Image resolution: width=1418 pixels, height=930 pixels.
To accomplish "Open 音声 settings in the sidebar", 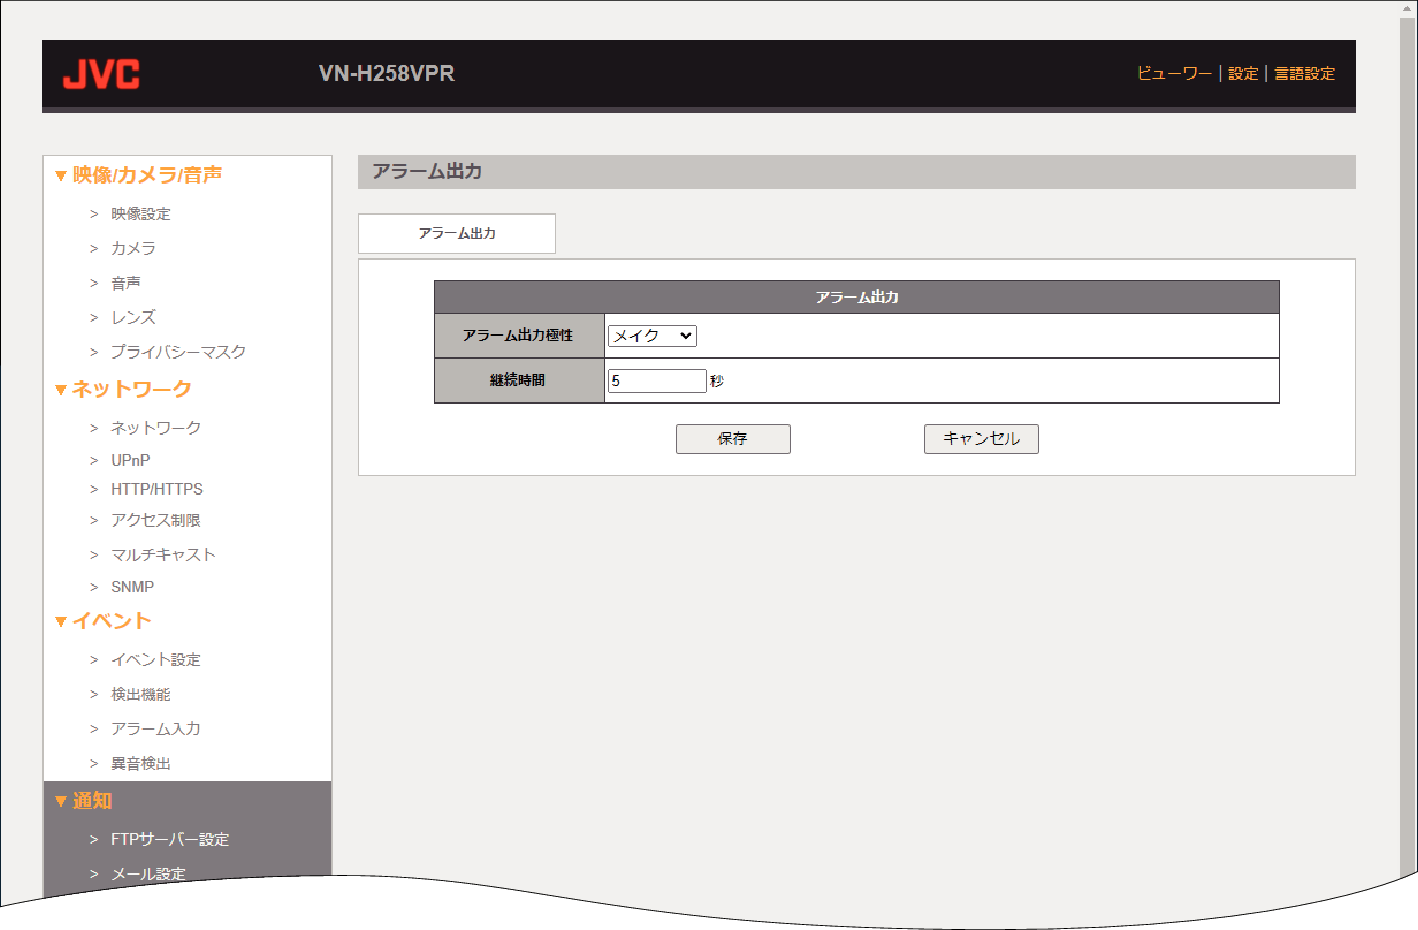I will pyautogui.click(x=126, y=283).
